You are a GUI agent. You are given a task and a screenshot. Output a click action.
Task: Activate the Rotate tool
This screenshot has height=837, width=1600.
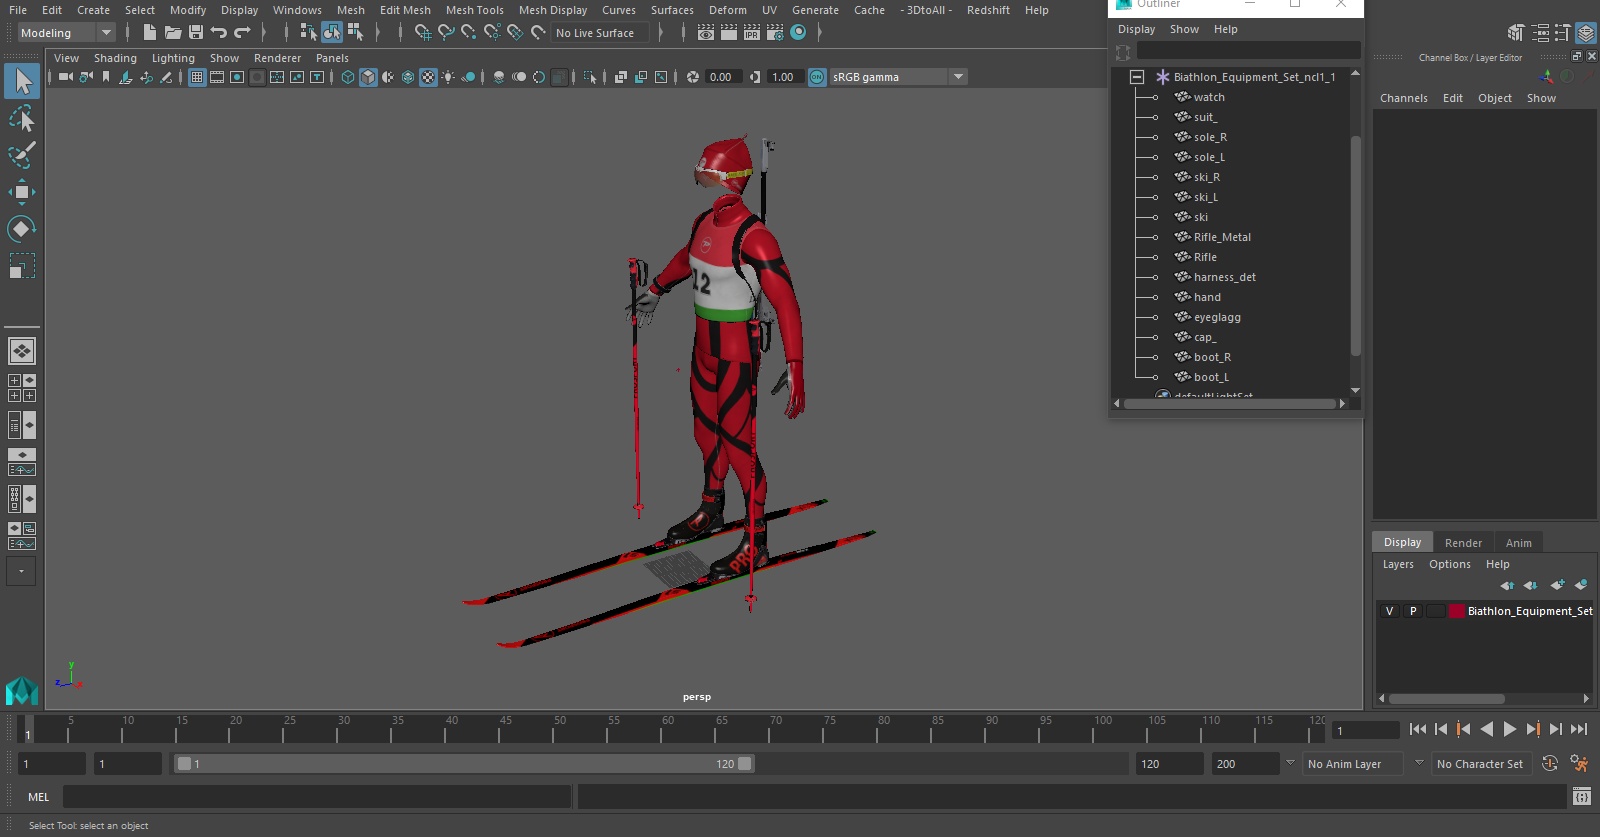pyautogui.click(x=22, y=229)
